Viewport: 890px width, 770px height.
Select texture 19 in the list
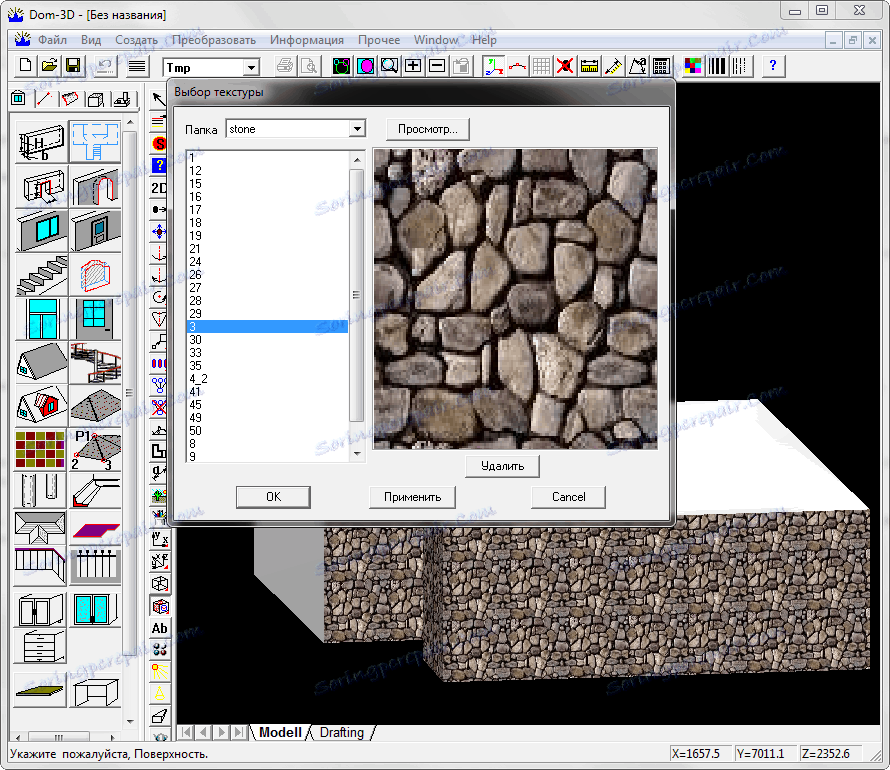click(x=267, y=235)
